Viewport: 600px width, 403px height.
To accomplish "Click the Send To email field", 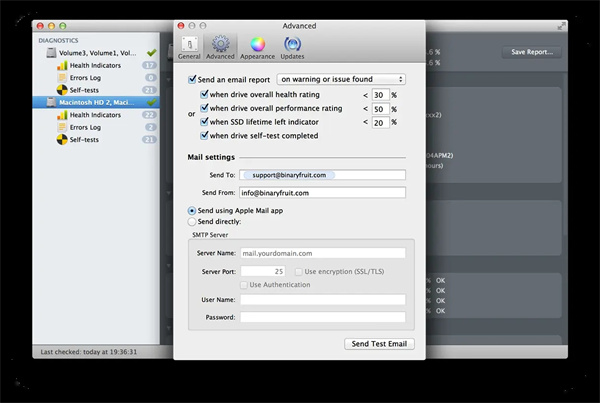I will (322, 175).
